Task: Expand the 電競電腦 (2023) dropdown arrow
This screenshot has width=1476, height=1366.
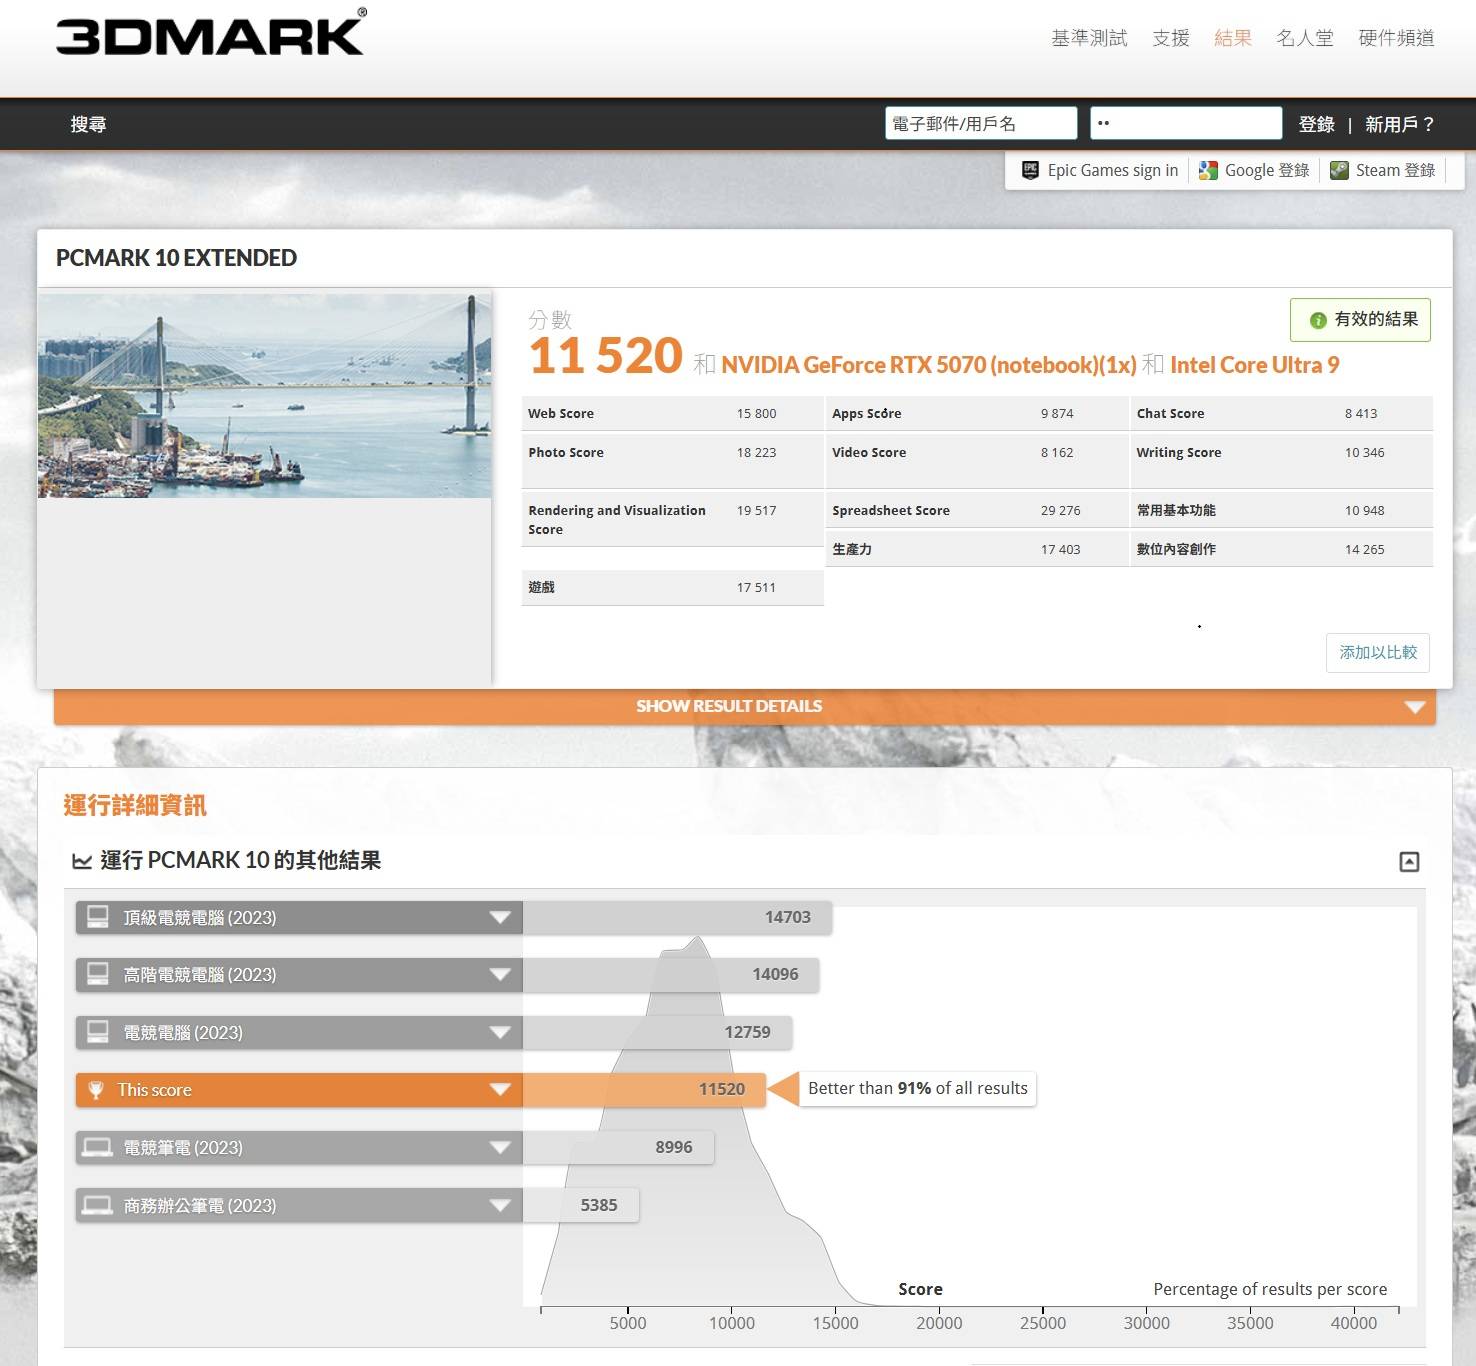Action: 500,1033
